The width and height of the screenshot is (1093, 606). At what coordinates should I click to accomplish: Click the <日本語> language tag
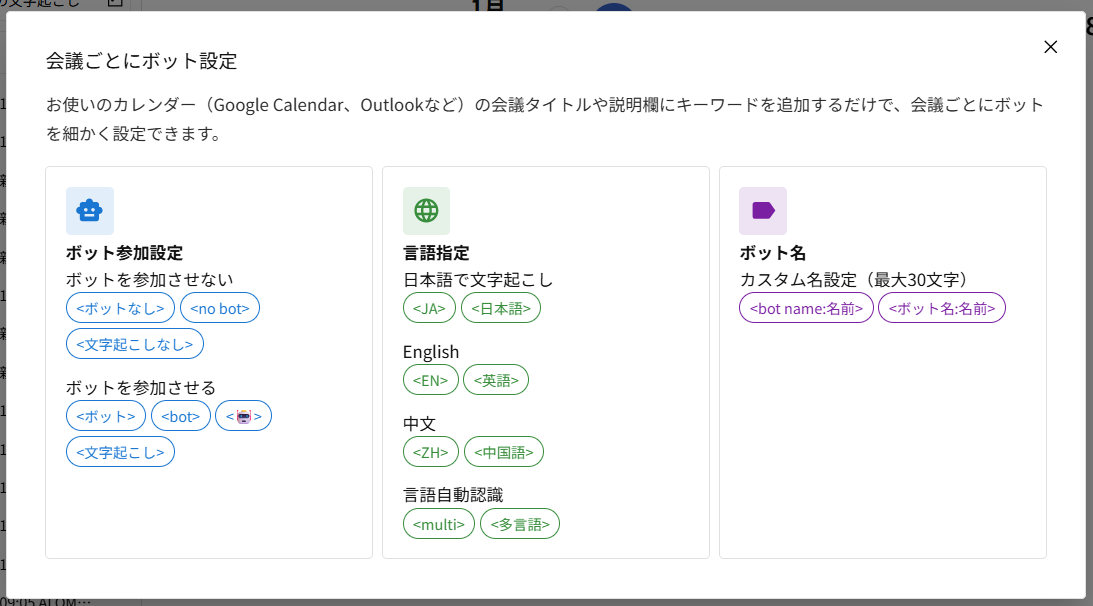coord(501,308)
